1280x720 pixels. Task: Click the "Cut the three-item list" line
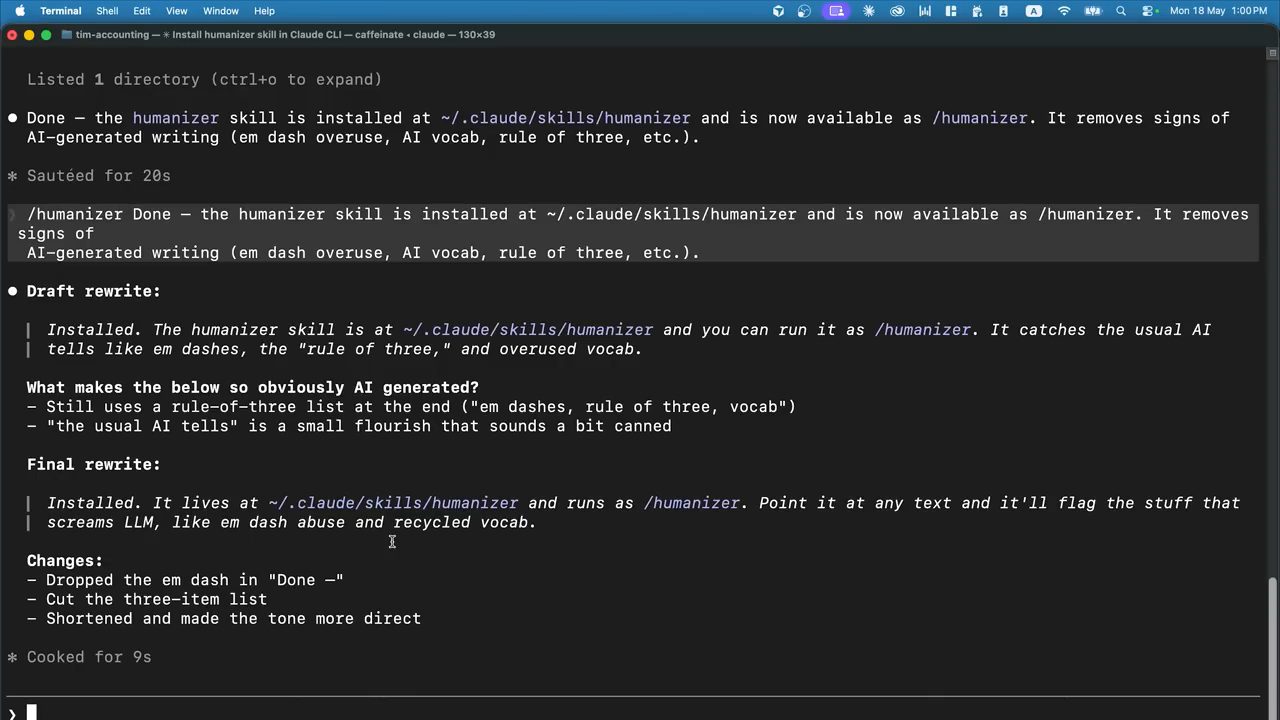point(147,599)
